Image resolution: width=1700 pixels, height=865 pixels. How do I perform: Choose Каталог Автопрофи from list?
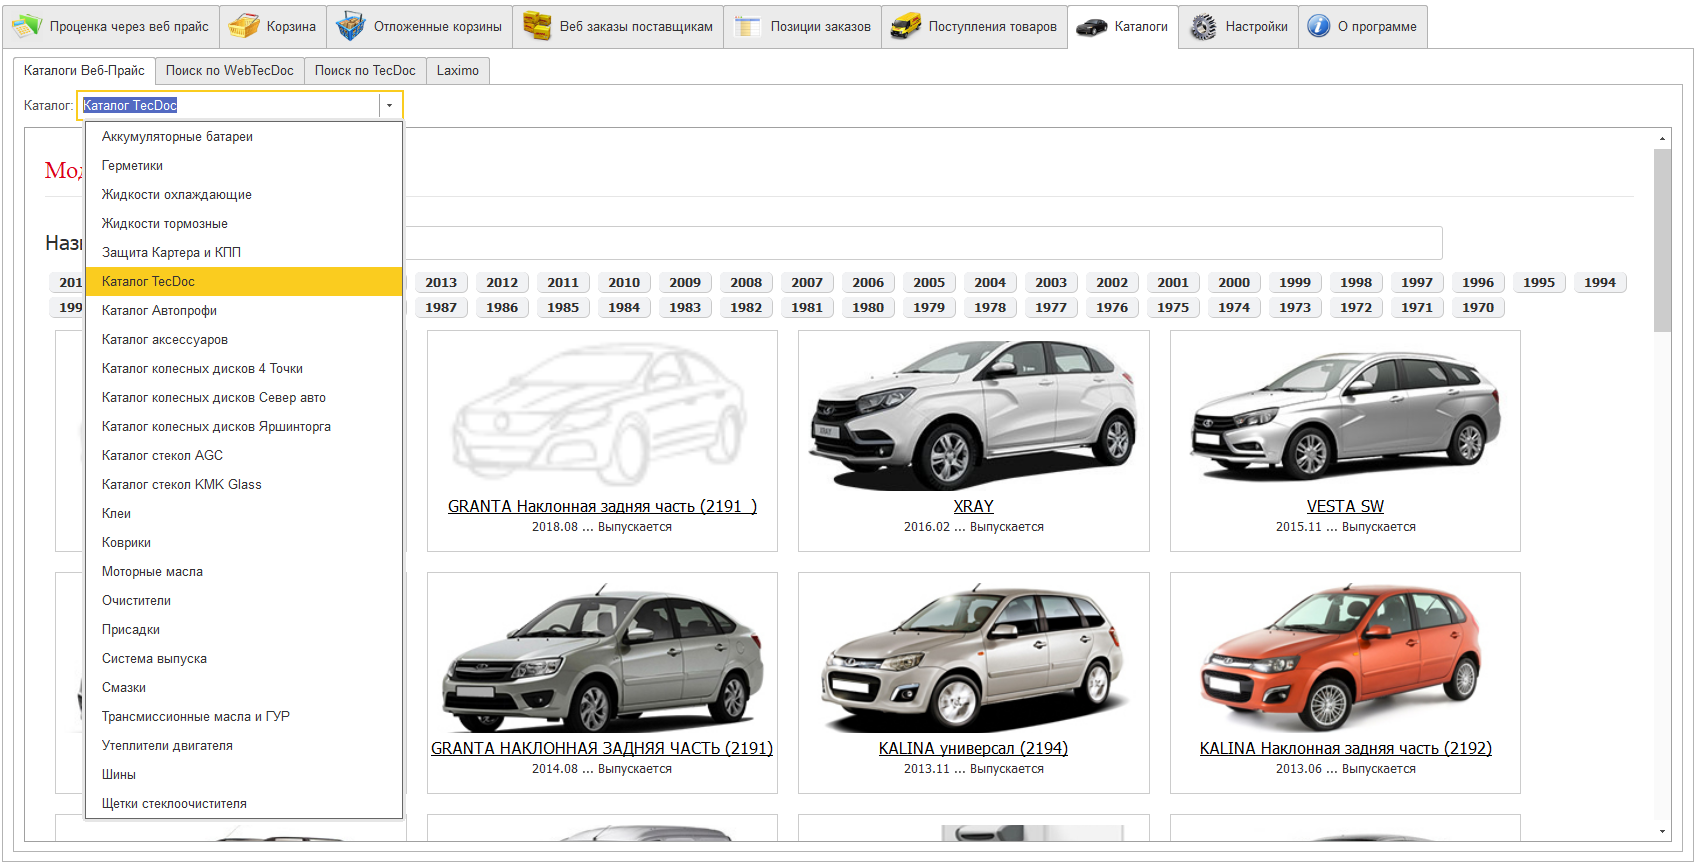(244, 311)
